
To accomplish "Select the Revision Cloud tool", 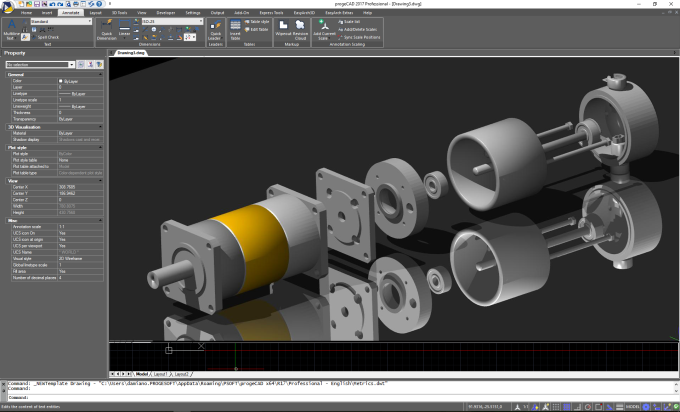I will [300, 29].
